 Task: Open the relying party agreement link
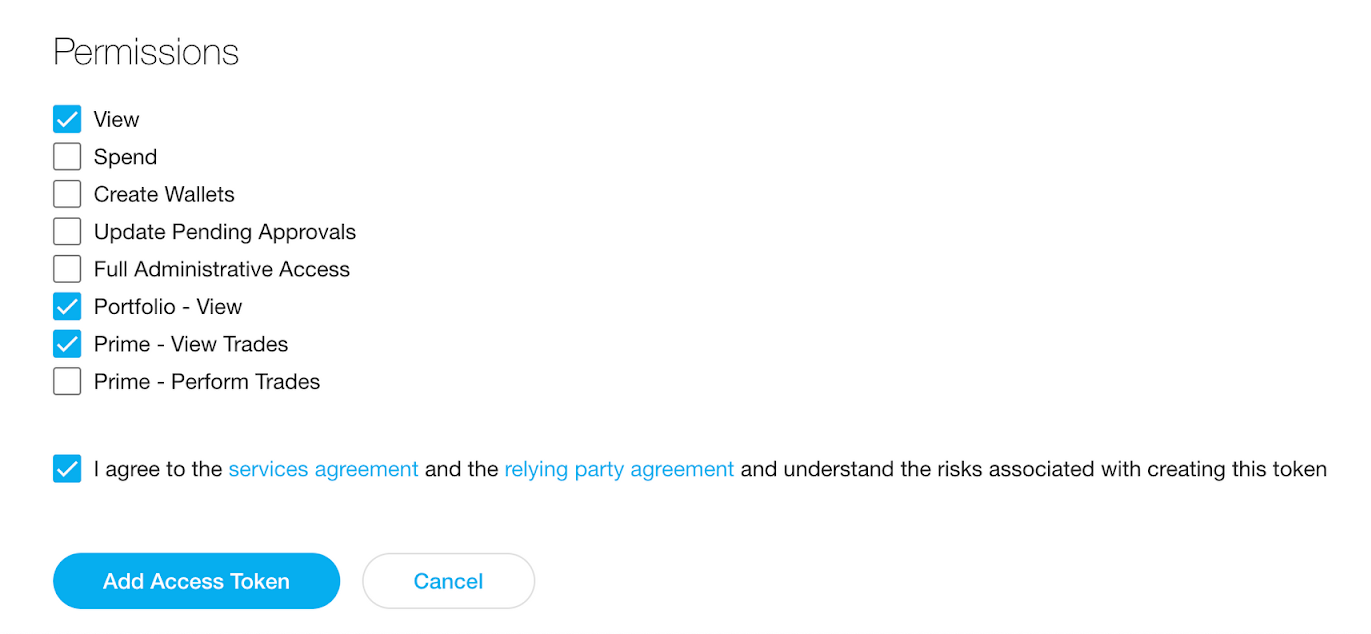619,469
